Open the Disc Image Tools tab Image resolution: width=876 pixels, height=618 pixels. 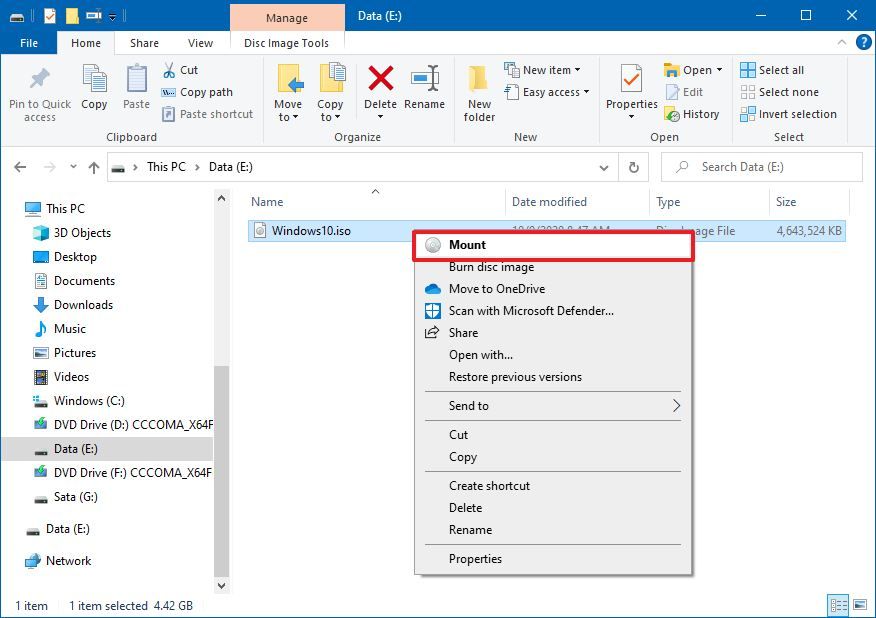click(x=287, y=43)
